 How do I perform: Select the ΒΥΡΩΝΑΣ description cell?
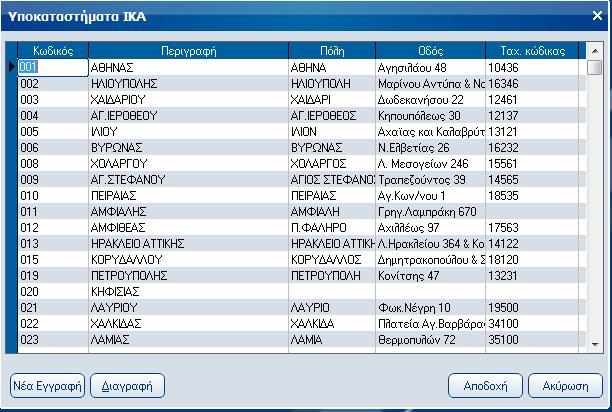pos(189,147)
